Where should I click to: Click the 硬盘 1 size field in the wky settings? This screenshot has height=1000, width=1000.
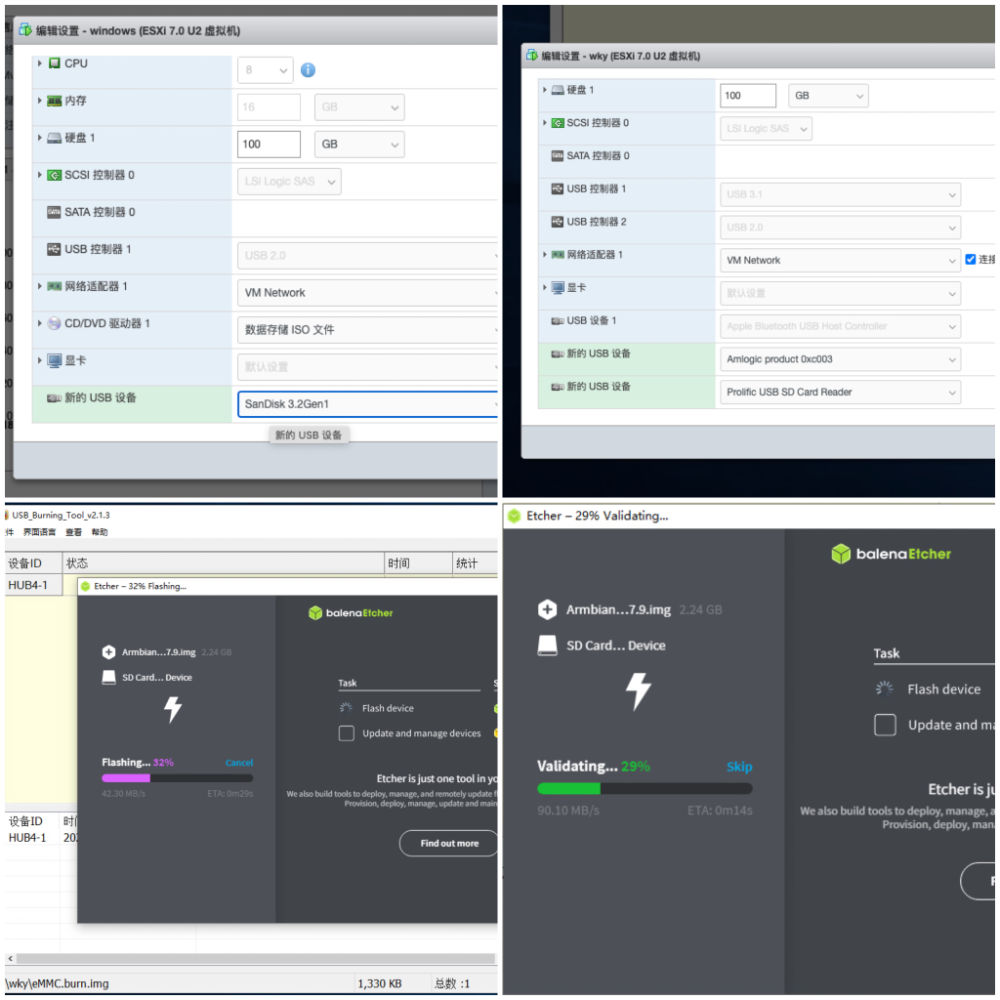pos(747,96)
